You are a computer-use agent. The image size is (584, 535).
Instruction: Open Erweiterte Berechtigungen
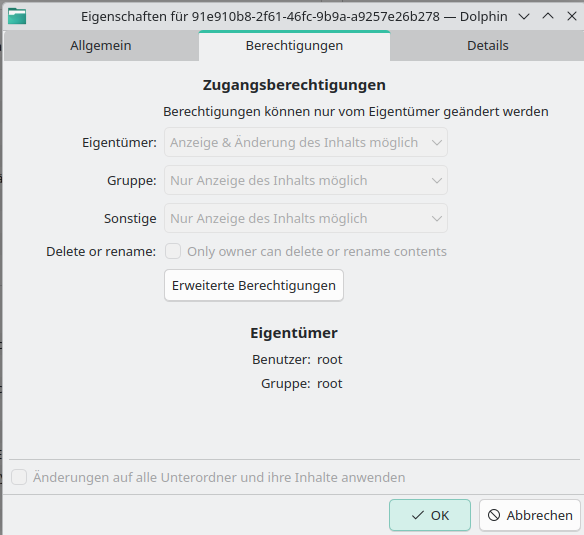click(254, 285)
